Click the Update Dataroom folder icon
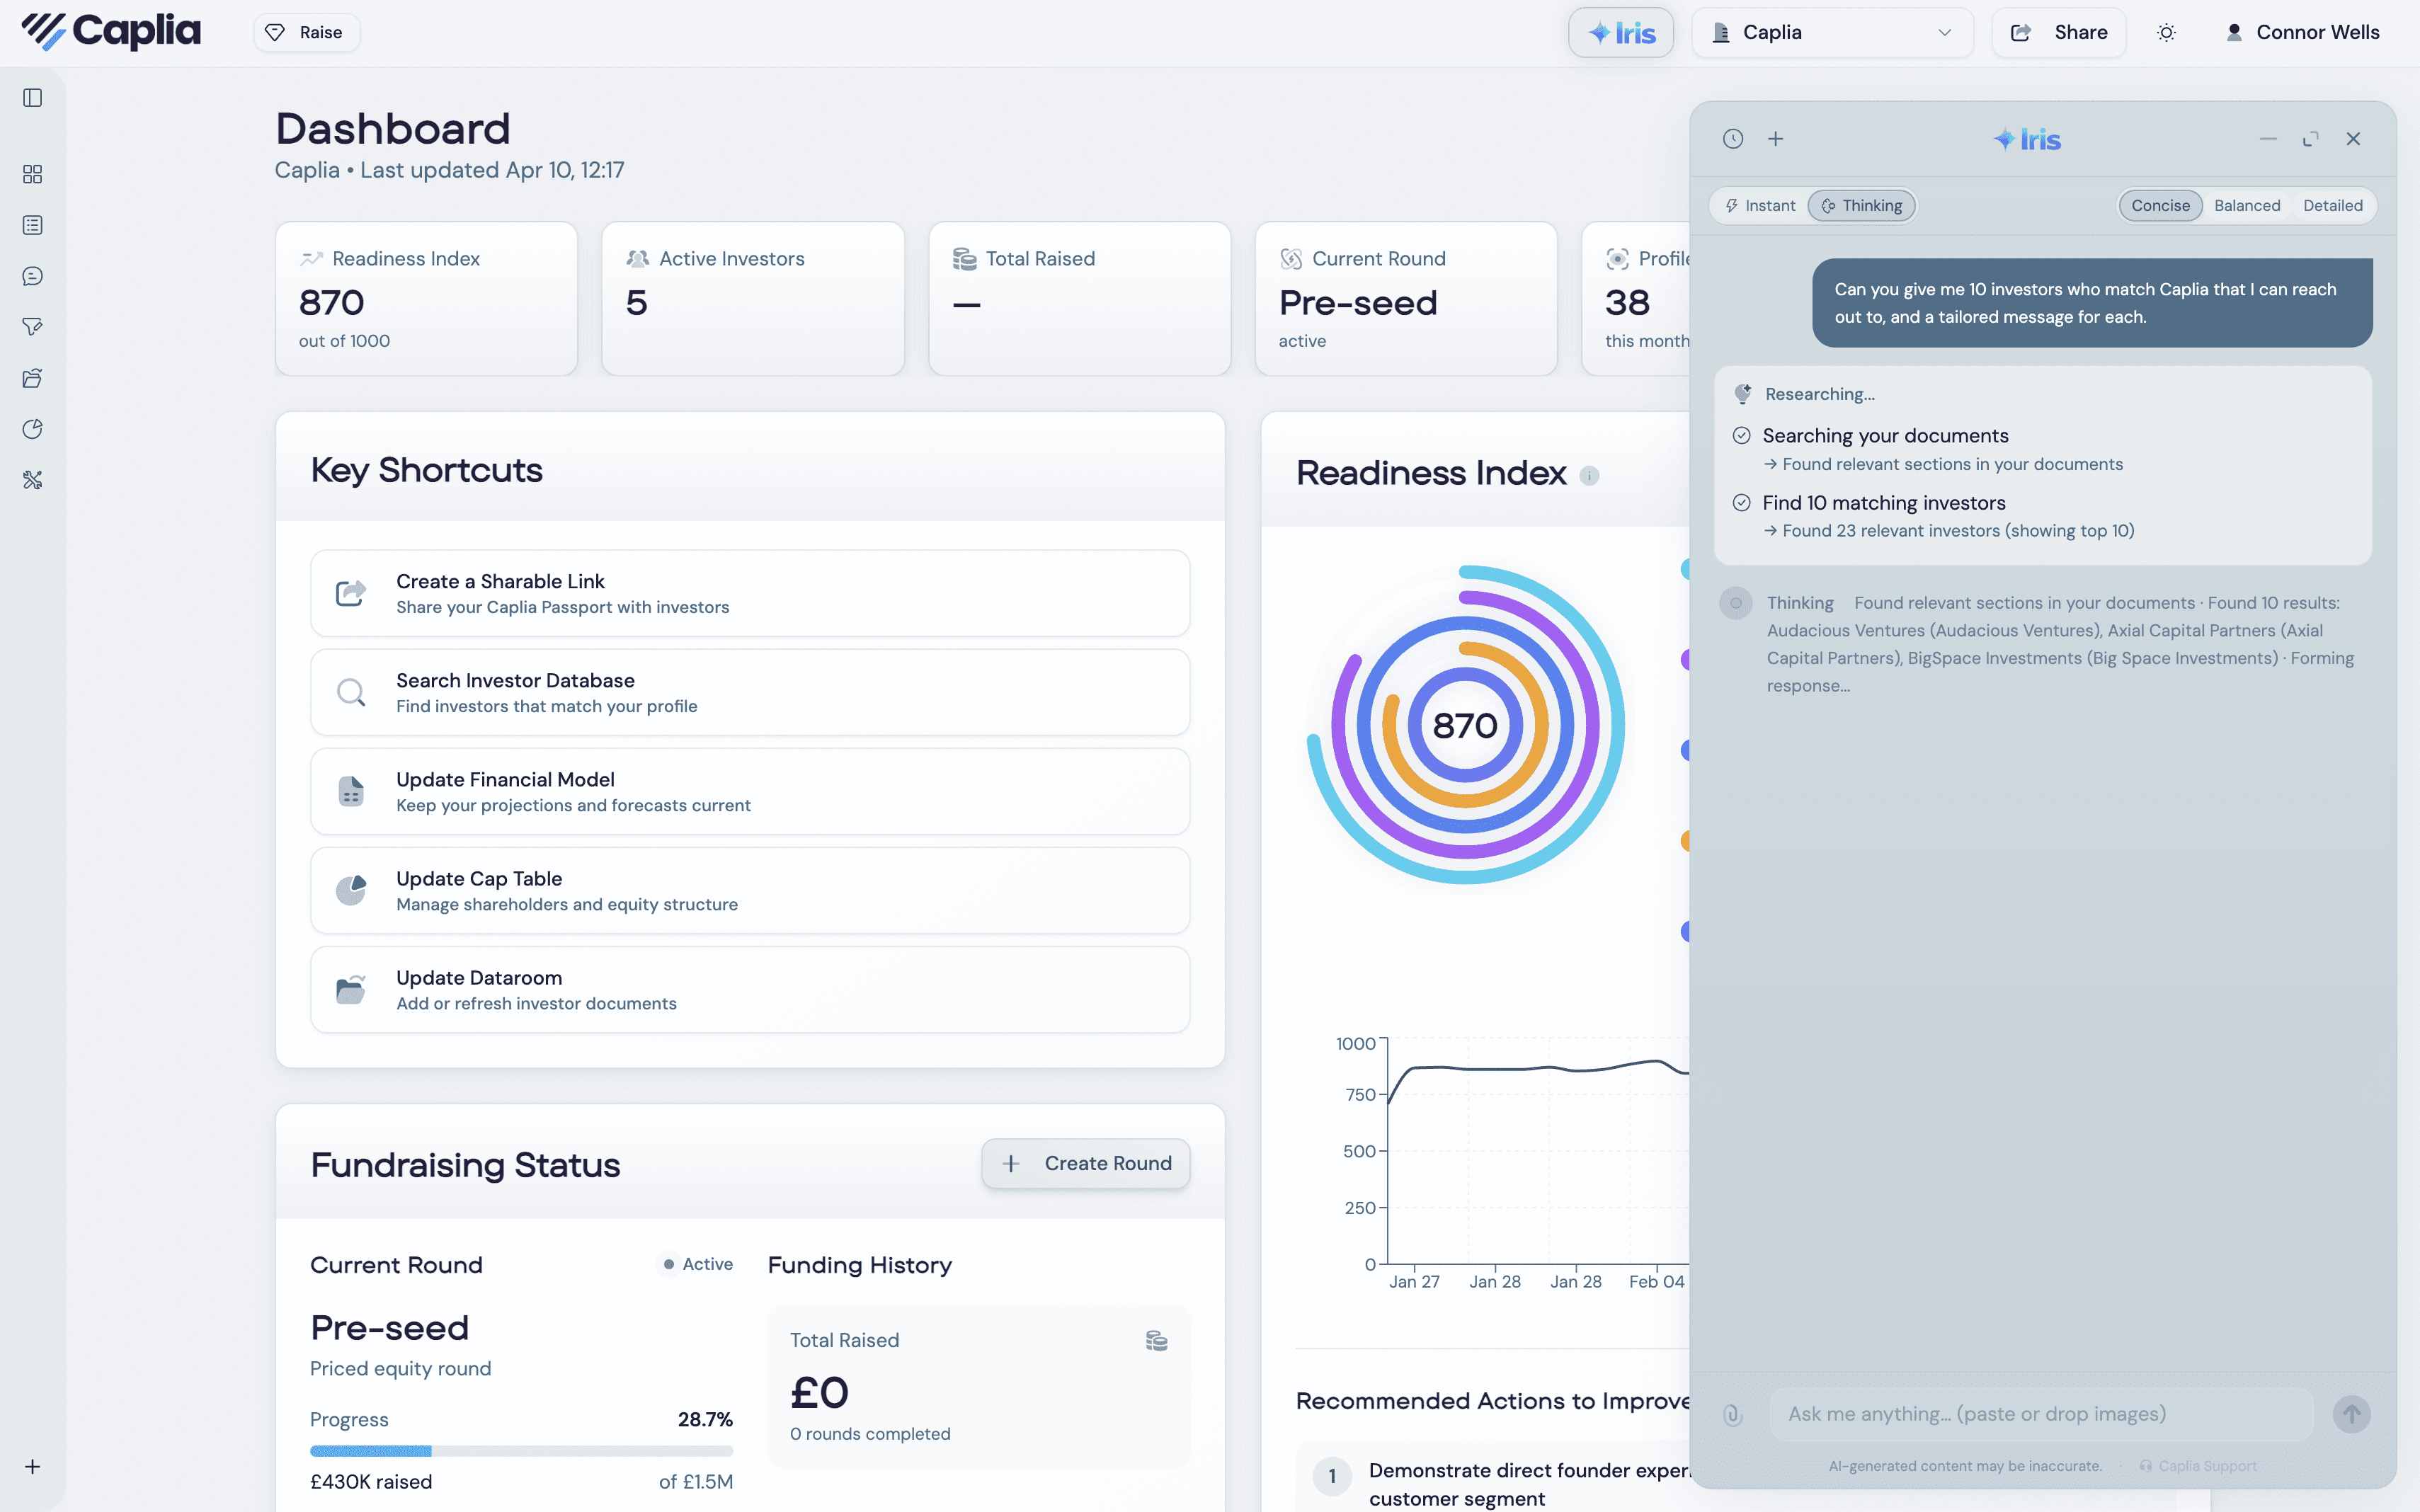 351,989
